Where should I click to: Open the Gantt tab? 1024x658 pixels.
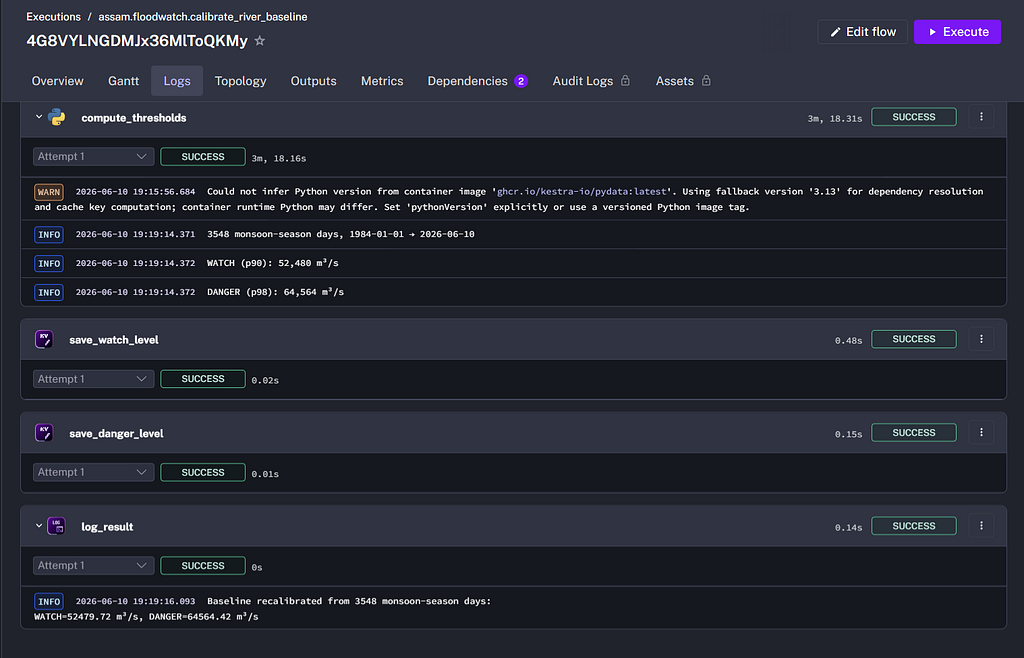pyautogui.click(x=123, y=81)
